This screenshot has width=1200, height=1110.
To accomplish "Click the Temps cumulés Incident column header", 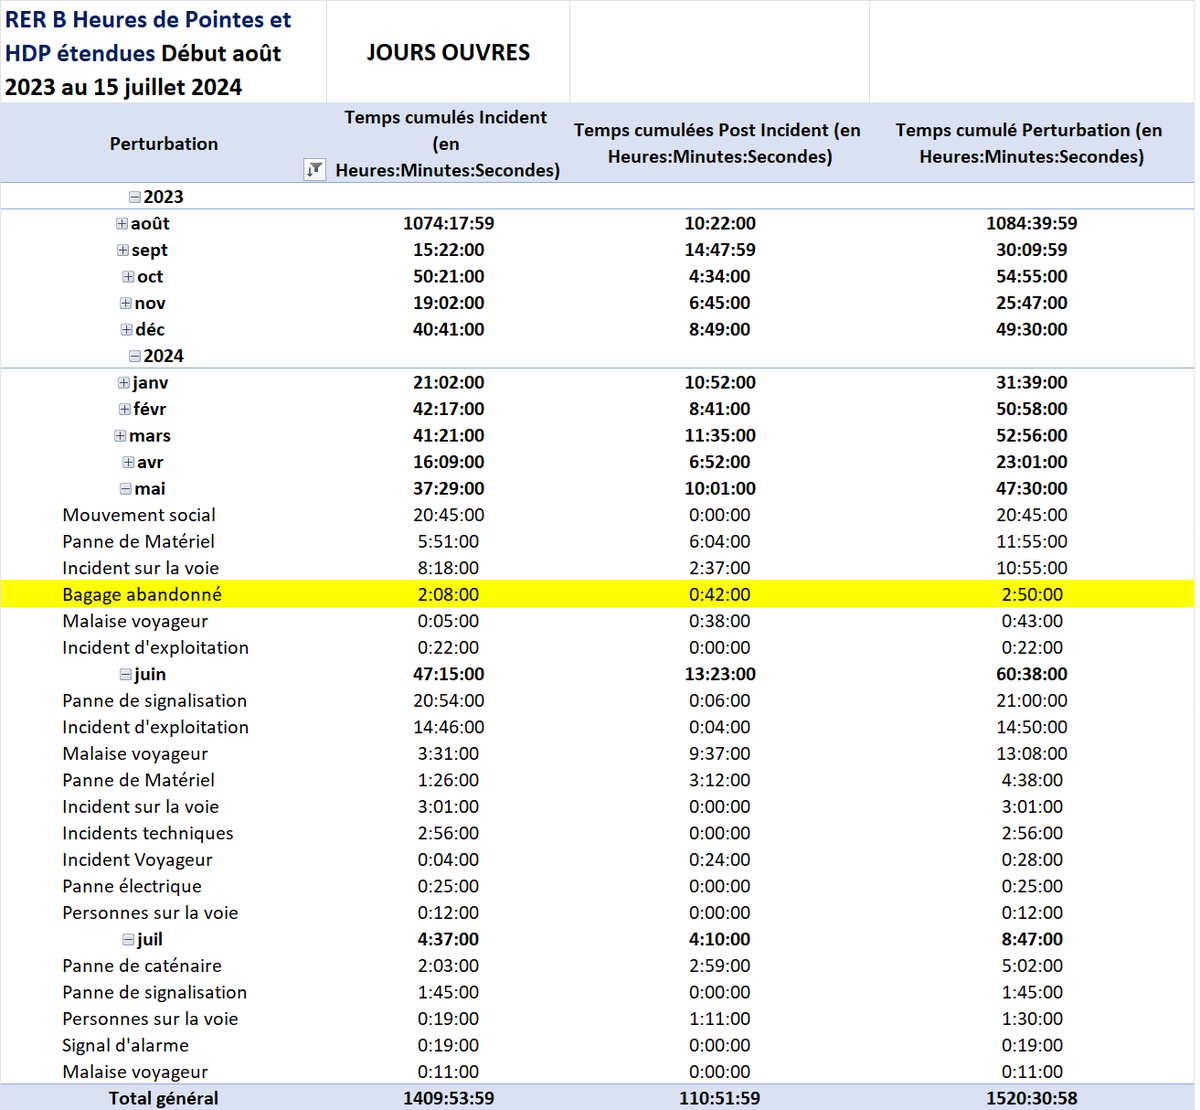I will tap(447, 144).
